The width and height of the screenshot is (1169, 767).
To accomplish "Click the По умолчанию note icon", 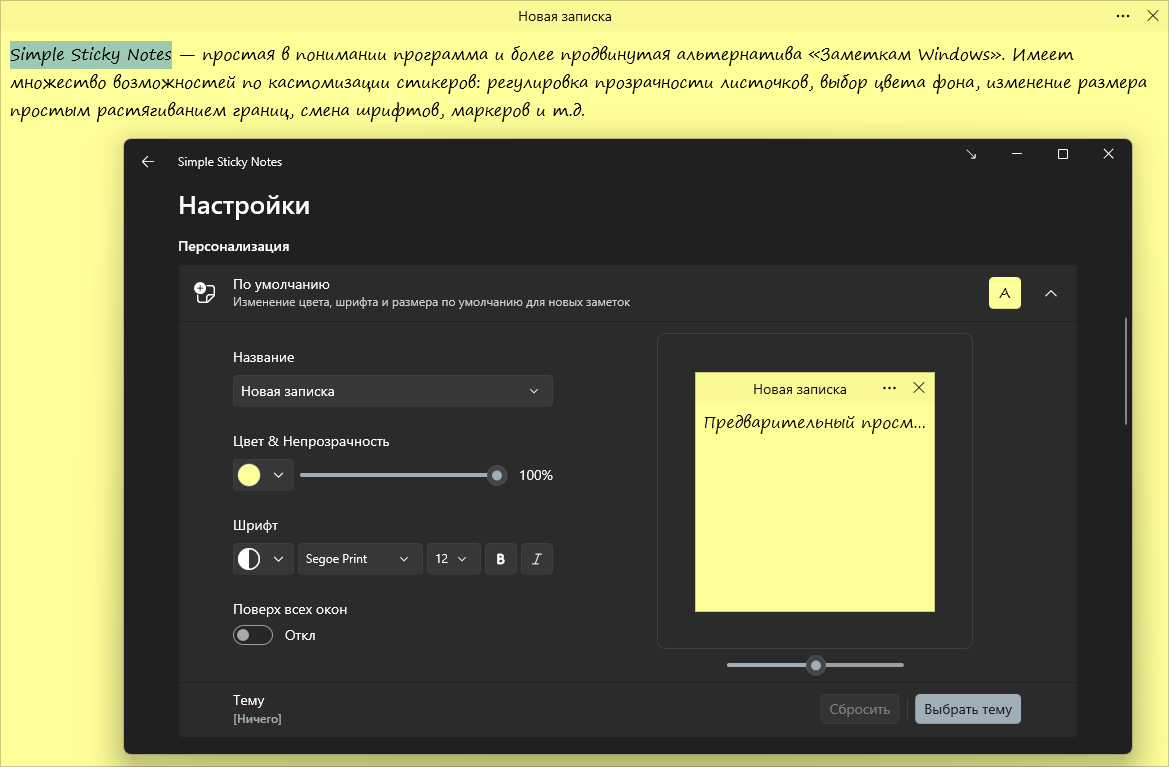I will pyautogui.click(x=204, y=293).
